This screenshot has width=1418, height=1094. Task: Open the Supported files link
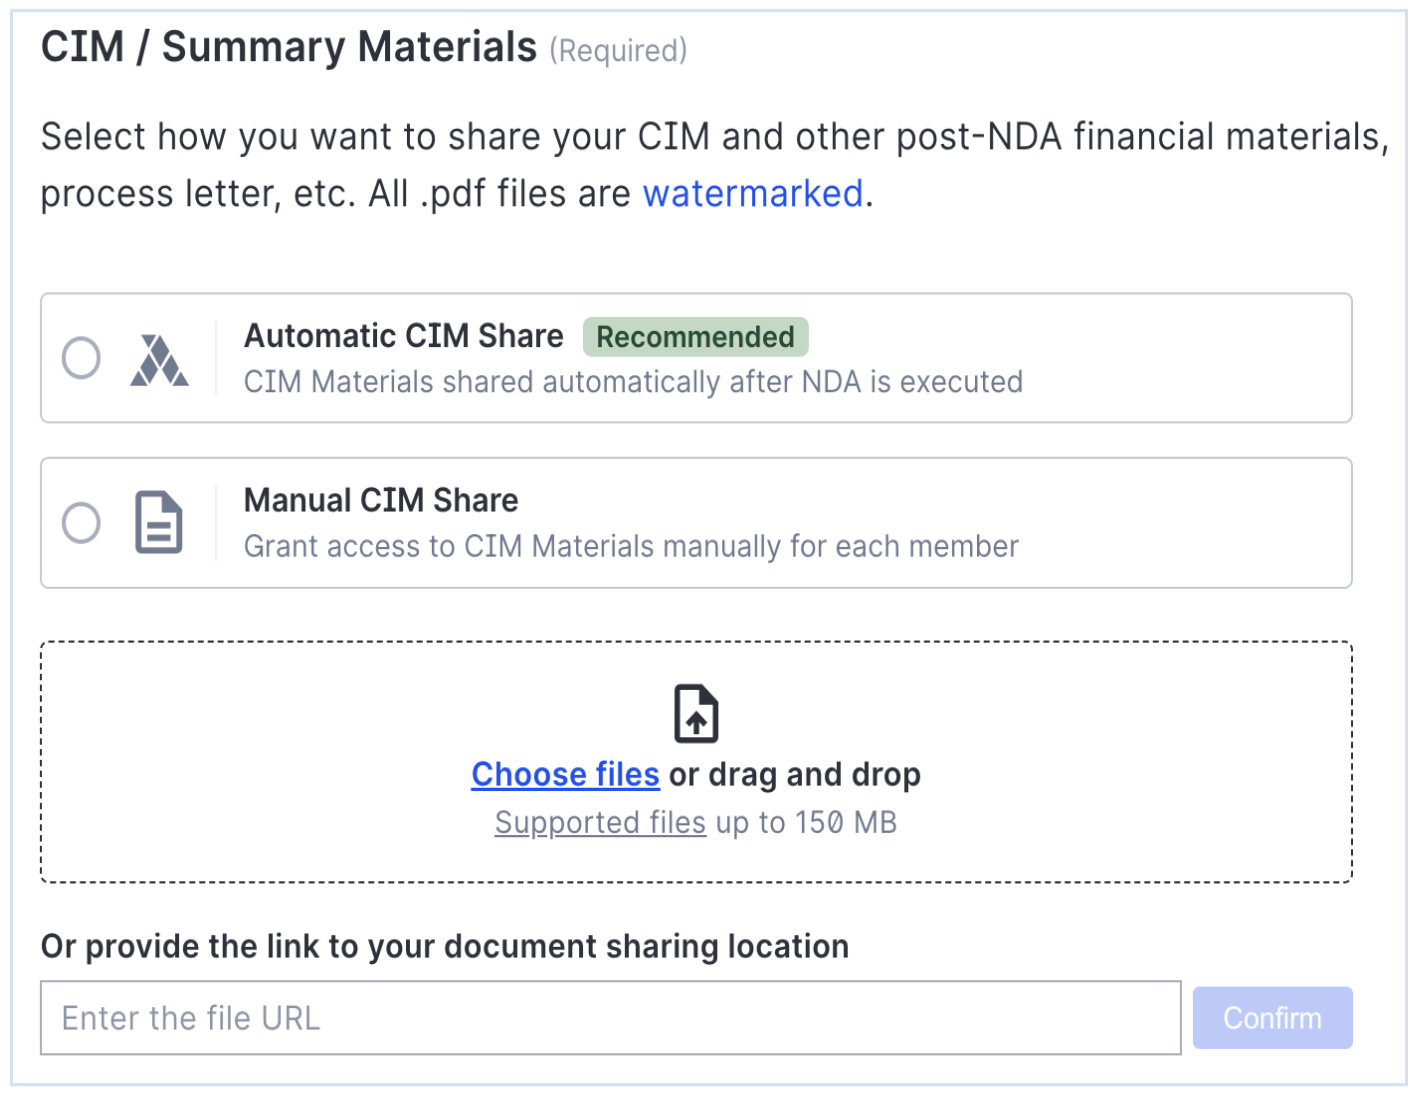click(600, 822)
